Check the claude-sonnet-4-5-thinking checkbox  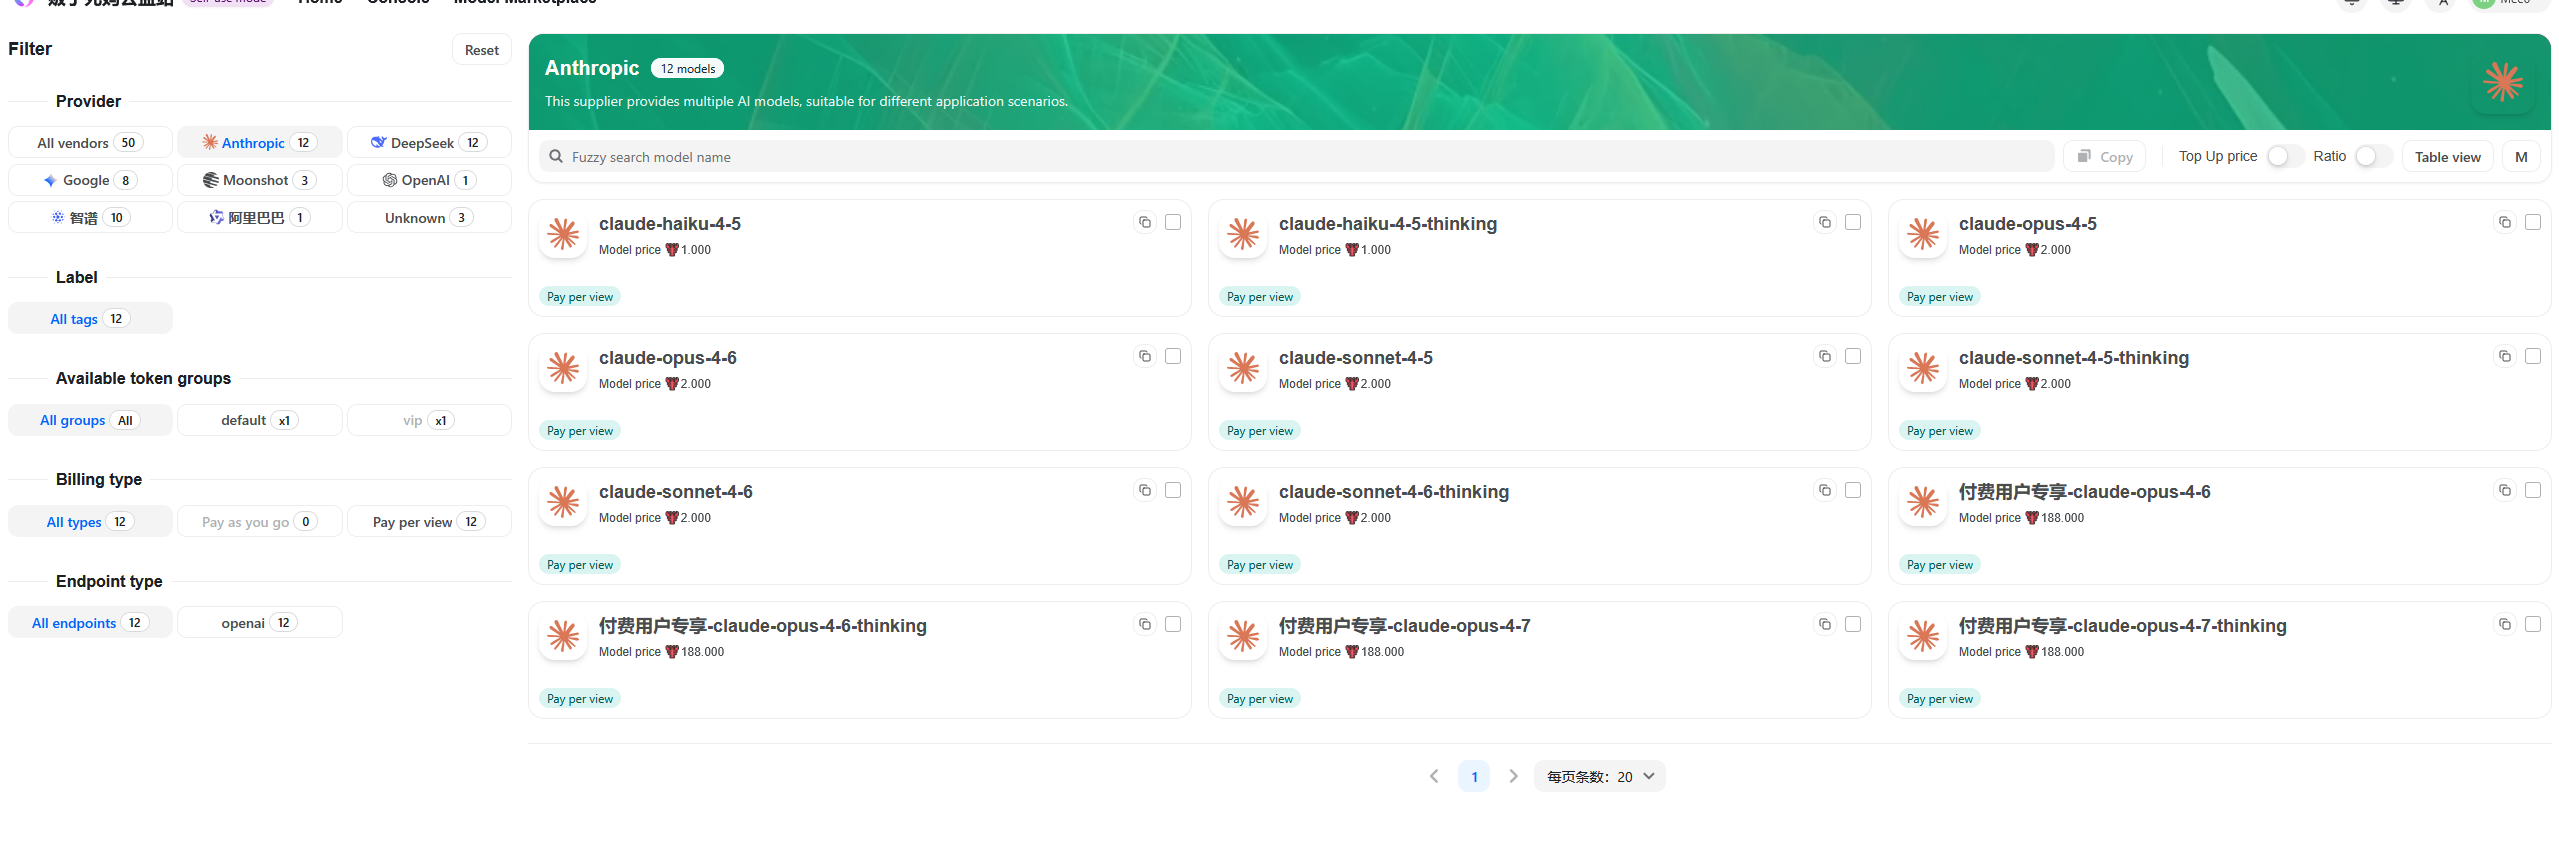tap(2533, 356)
